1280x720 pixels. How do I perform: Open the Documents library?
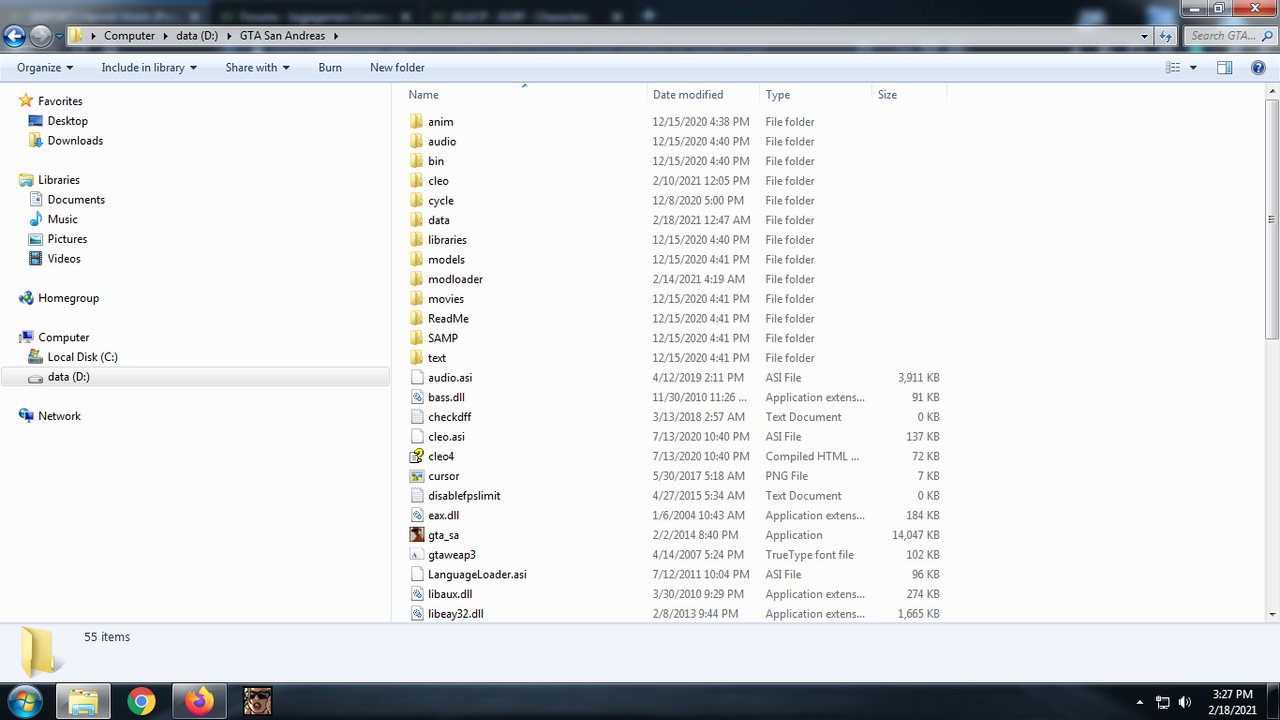click(76, 200)
